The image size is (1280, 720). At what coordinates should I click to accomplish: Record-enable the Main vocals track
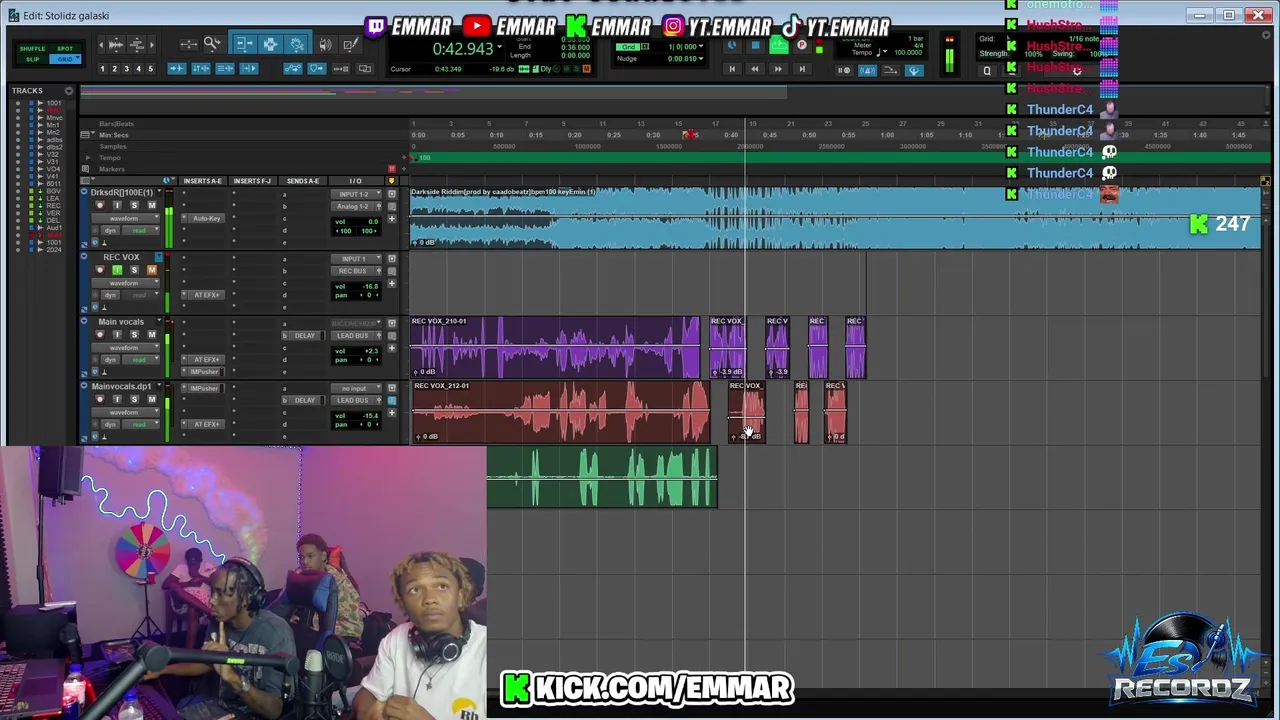[x=99, y=335]
